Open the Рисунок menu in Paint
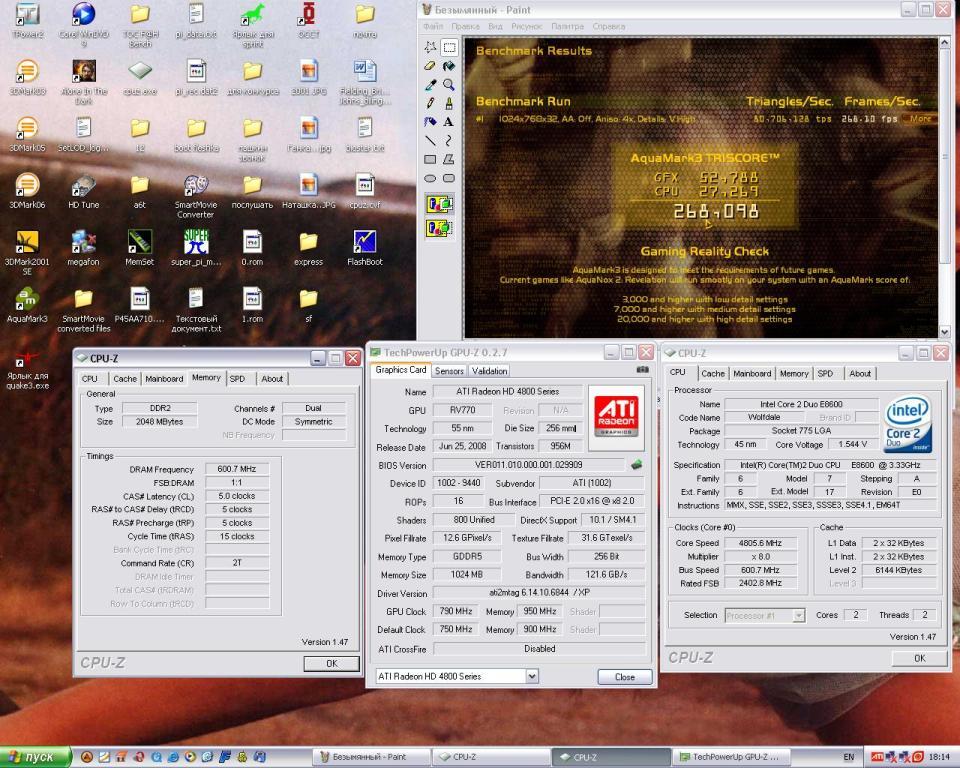The image size is (960, 768). click(x=527, y=26)
